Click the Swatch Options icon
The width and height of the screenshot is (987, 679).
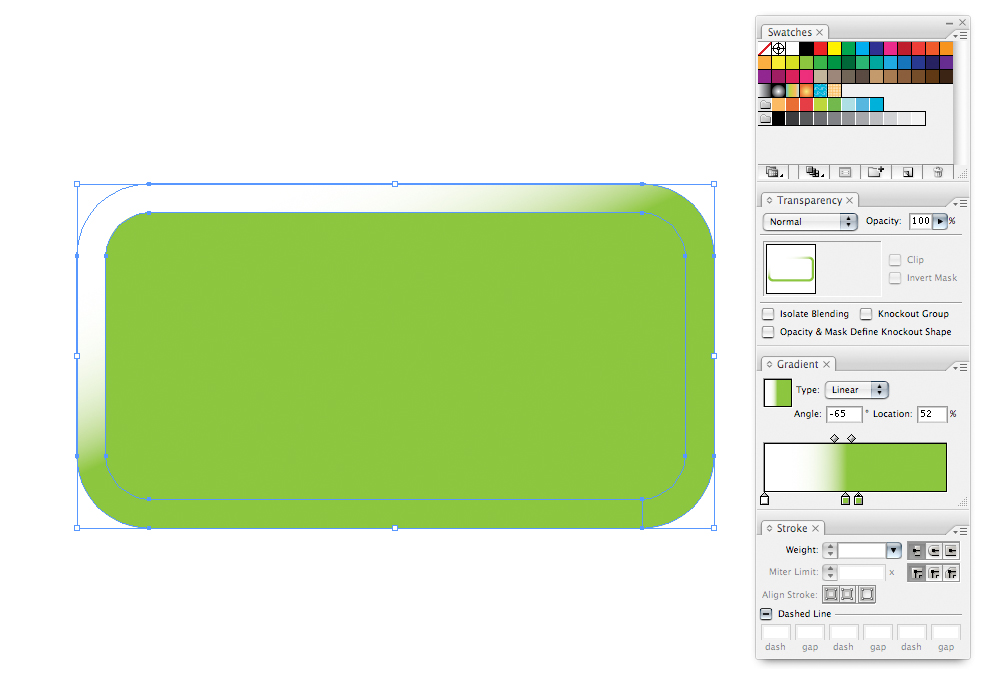pos(845,172)
